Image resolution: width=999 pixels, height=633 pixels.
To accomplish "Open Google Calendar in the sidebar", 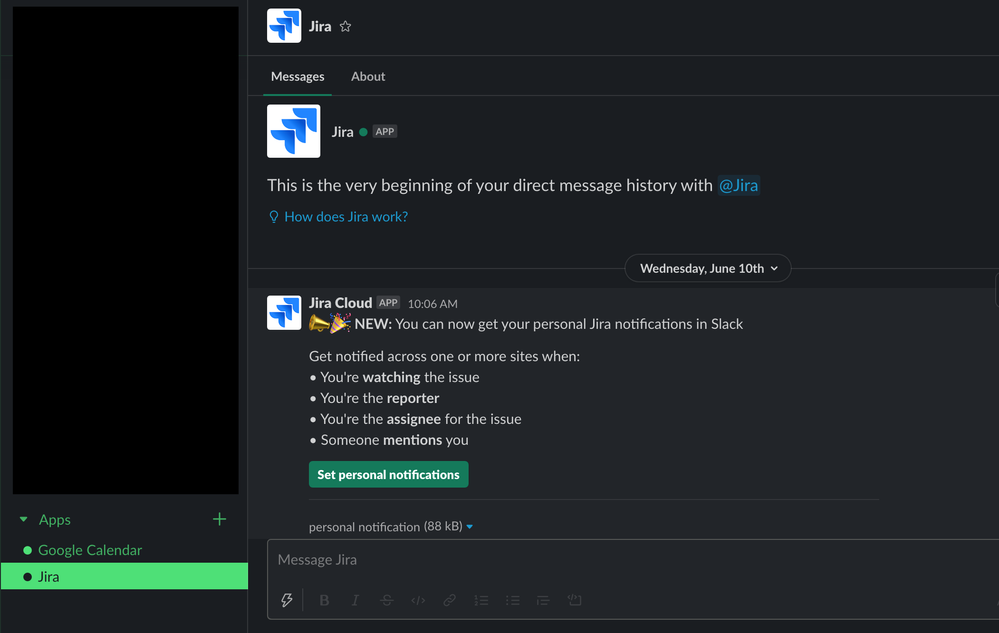I will [90, 550].
